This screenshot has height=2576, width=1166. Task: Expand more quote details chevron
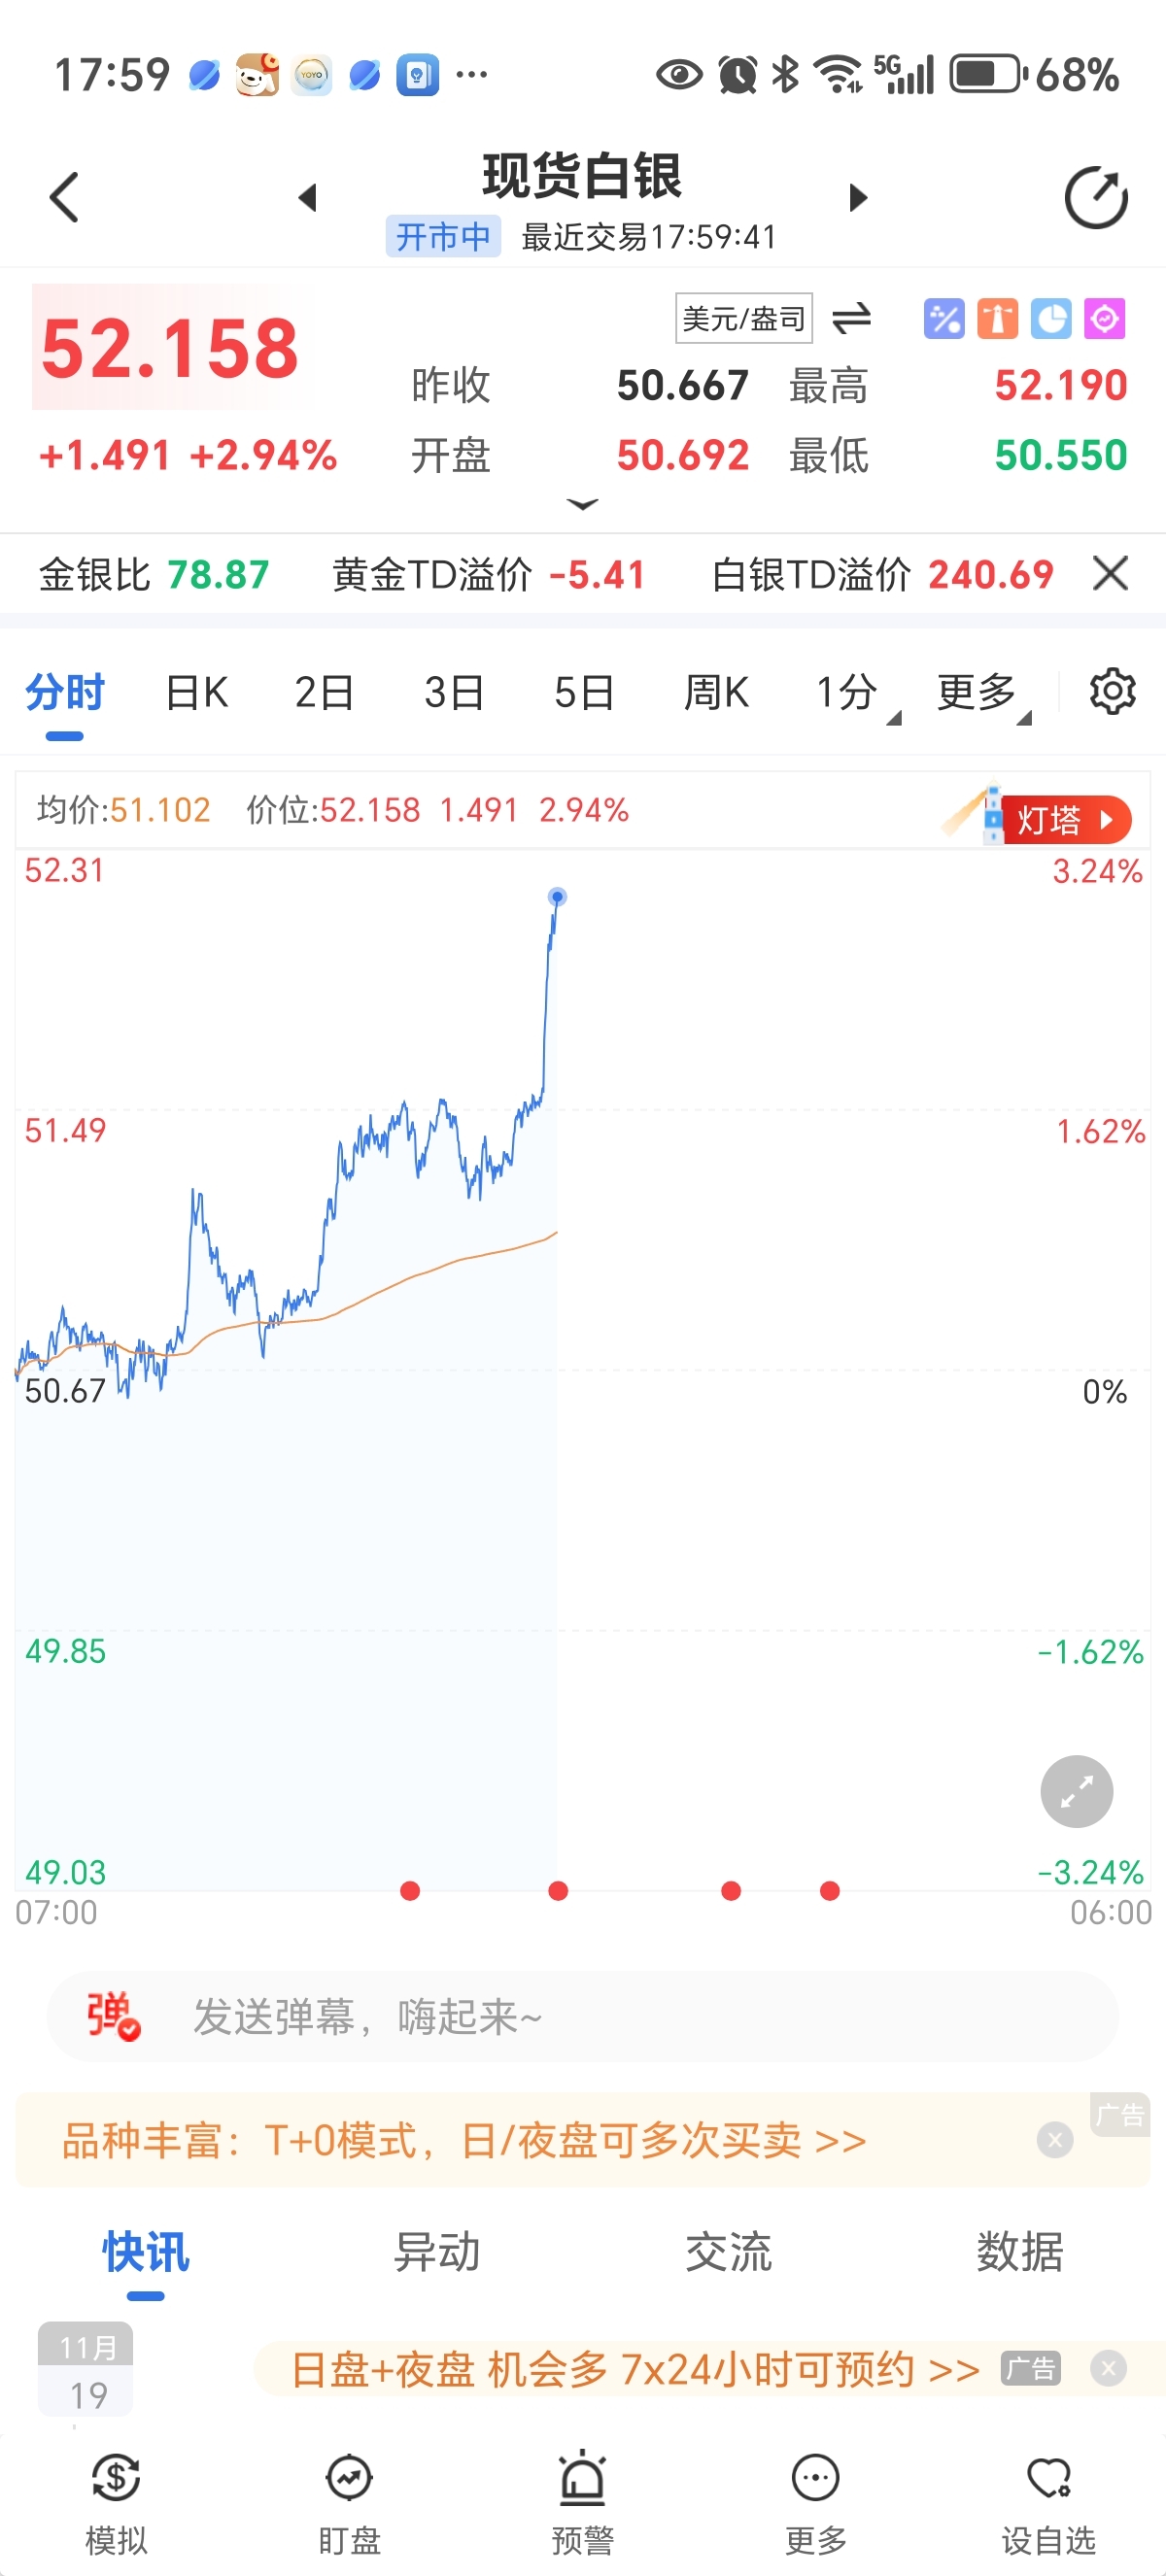click(582, 505)
